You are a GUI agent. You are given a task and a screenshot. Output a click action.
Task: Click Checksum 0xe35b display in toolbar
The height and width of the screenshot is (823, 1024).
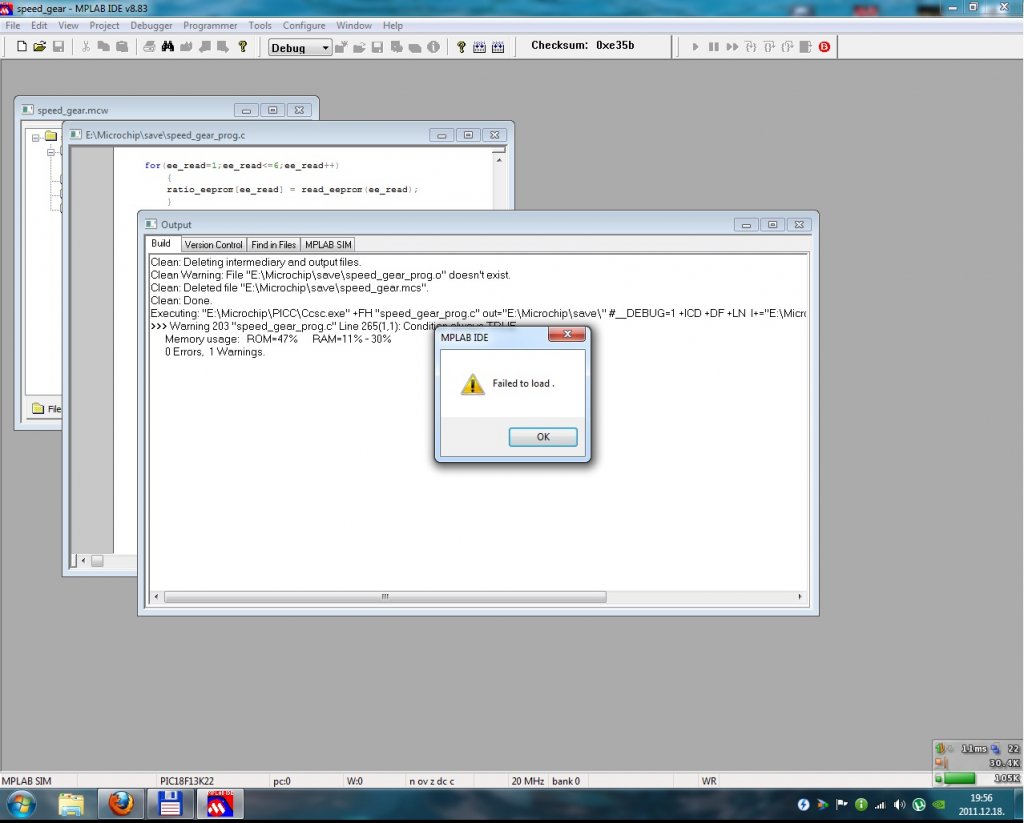coord(583,45)
